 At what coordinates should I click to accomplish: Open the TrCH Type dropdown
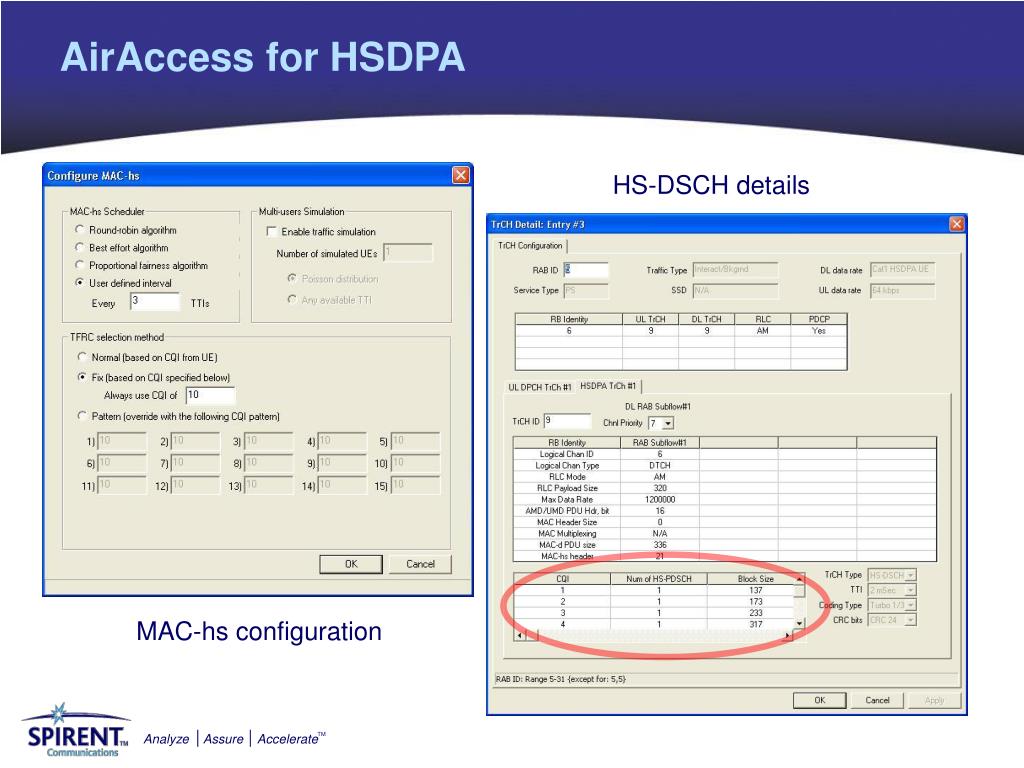pyautogui.click(x=910, y=575)
